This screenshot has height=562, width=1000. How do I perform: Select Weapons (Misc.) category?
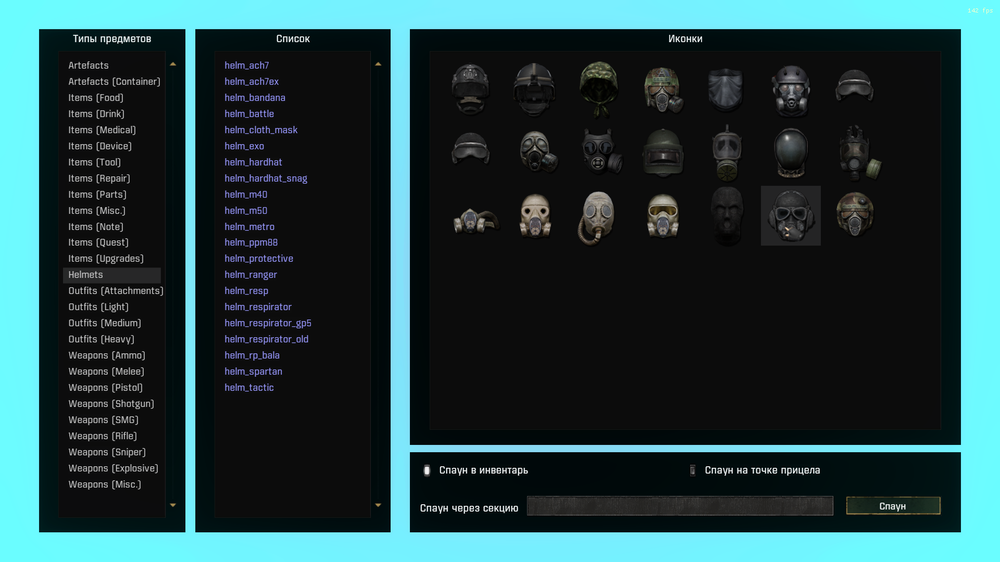click(x=105, y=484)
